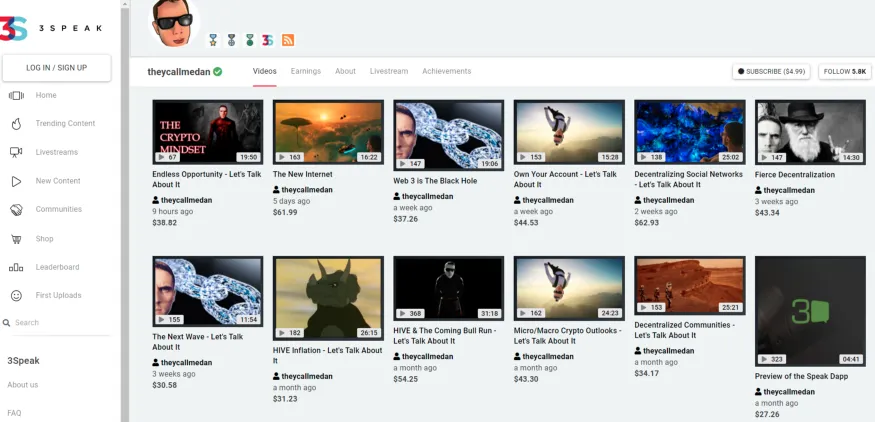Image resolution: width=875 pixels, height=422 pixels.
Task: Click author theycallmedan under HIVE Inflation
Action: [307, 376]
